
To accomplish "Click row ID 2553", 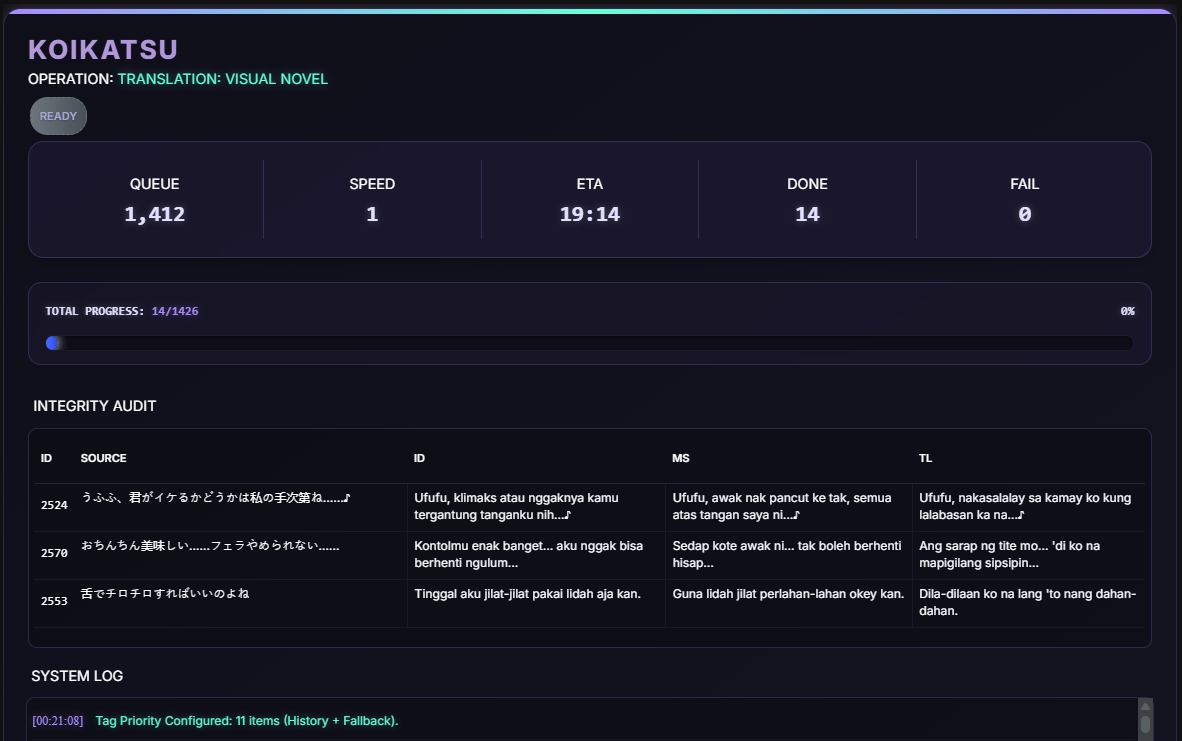I will [54, 602].
